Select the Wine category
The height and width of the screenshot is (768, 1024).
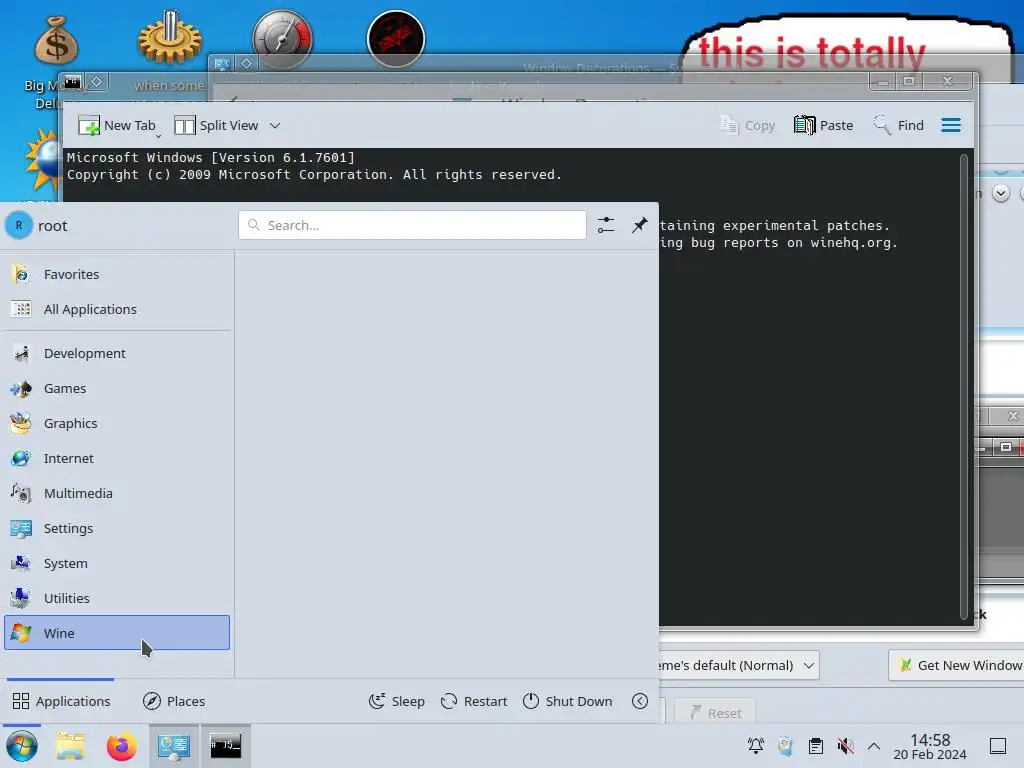[117, 633]
